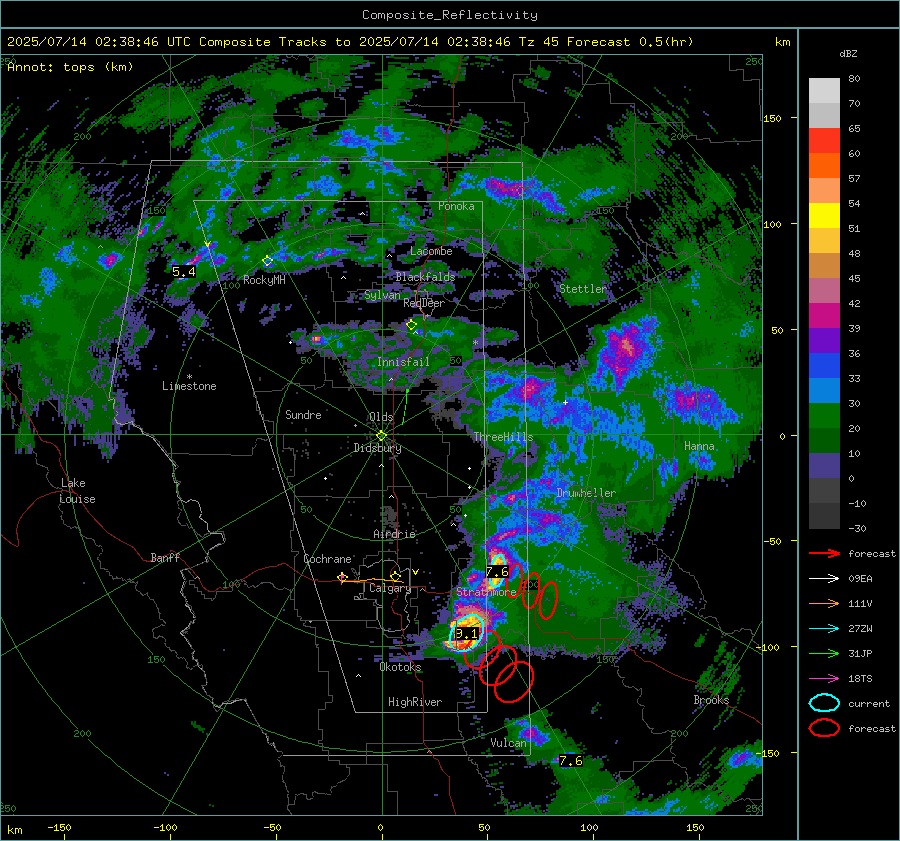The image size is (900, 841).
Task: Click the cyan 27ZW arrow legend icon
Action: point(824,629)
